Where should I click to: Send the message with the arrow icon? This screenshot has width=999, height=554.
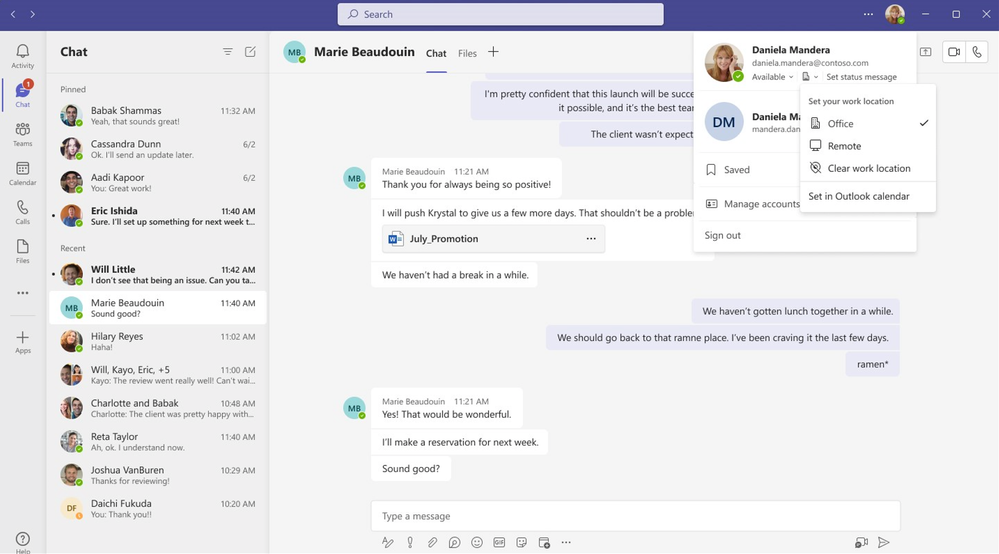click(x=883, y=542)
